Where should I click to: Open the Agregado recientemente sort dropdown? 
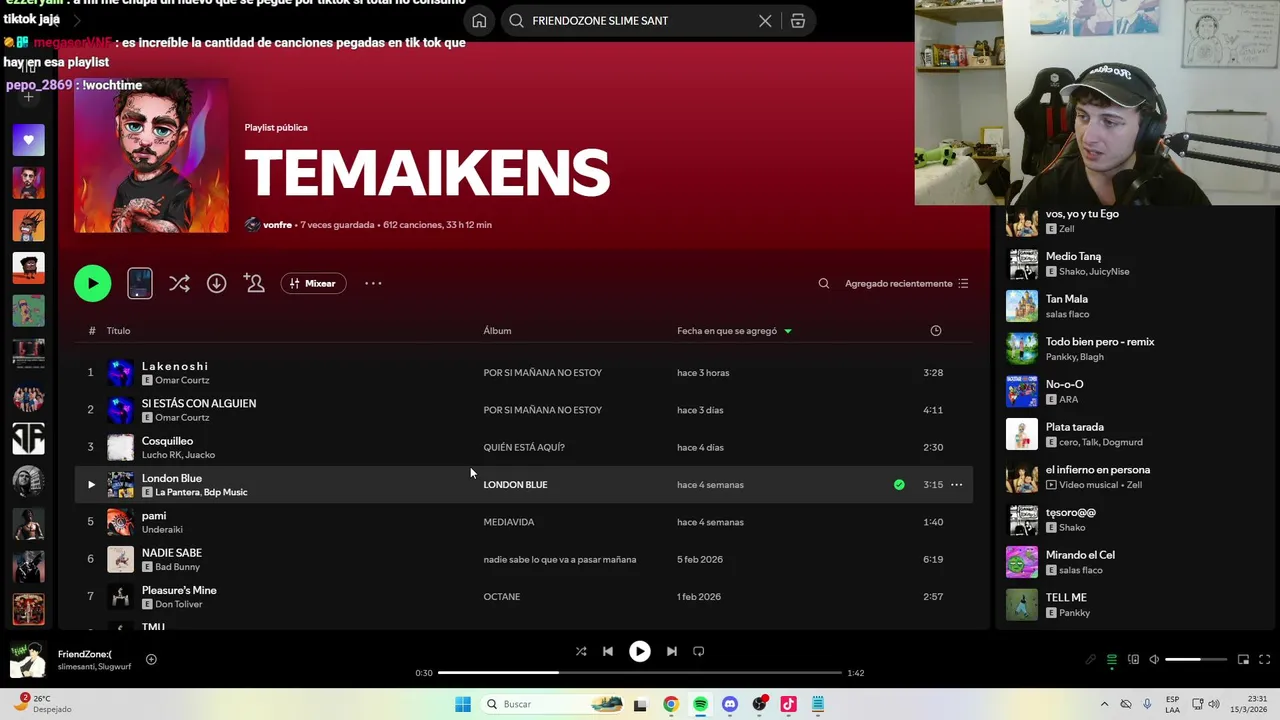[x=906, y=283]
